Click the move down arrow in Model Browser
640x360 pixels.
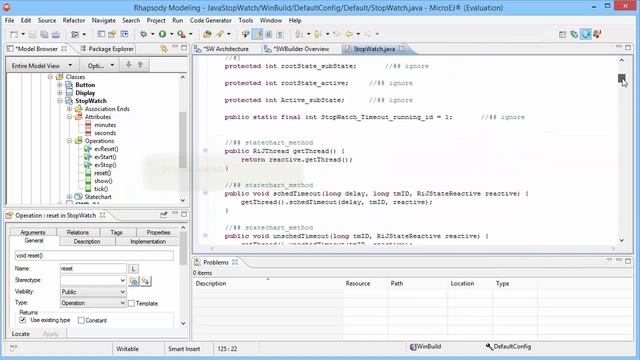(x=129, y=65)
